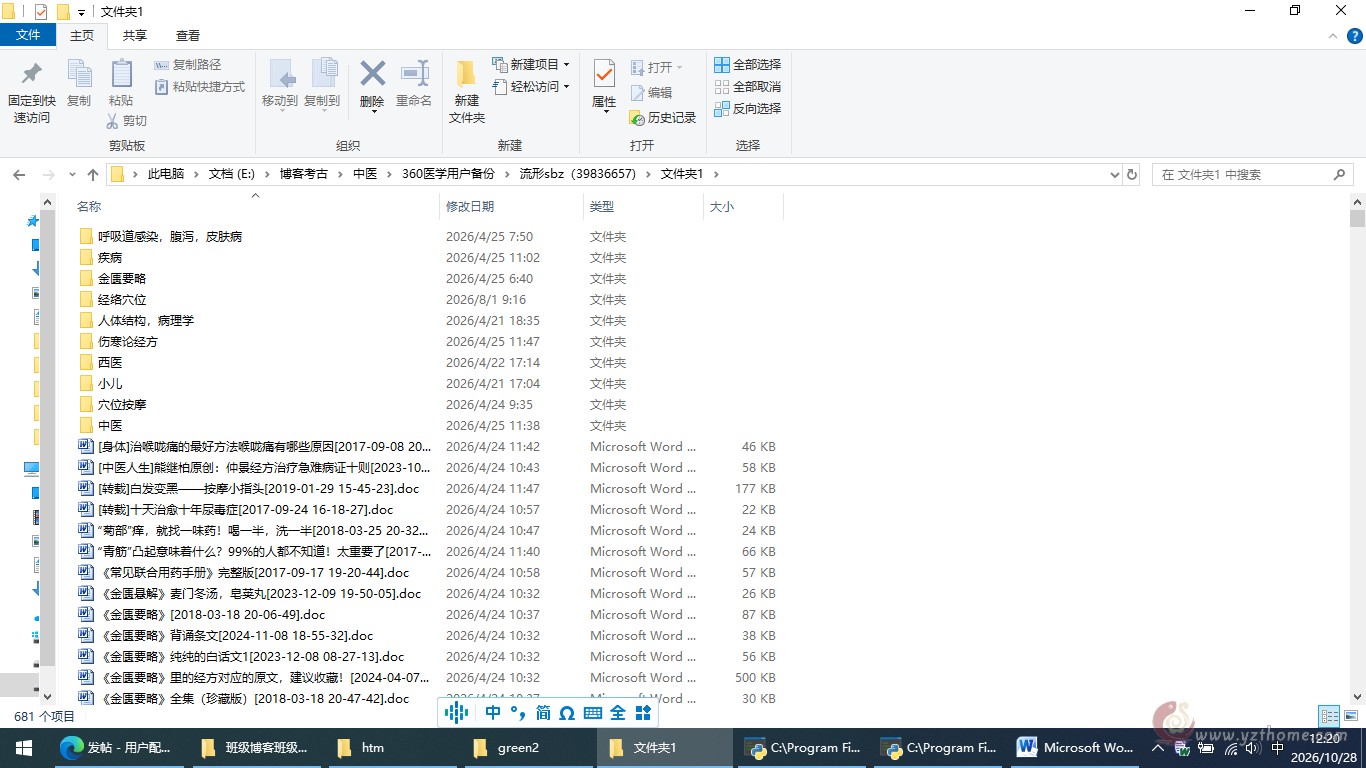This screenshot has height=768, width=1366.
Task: Click the Pin to Quick access (固定到快速访问) icon
Action: (32, 74)
